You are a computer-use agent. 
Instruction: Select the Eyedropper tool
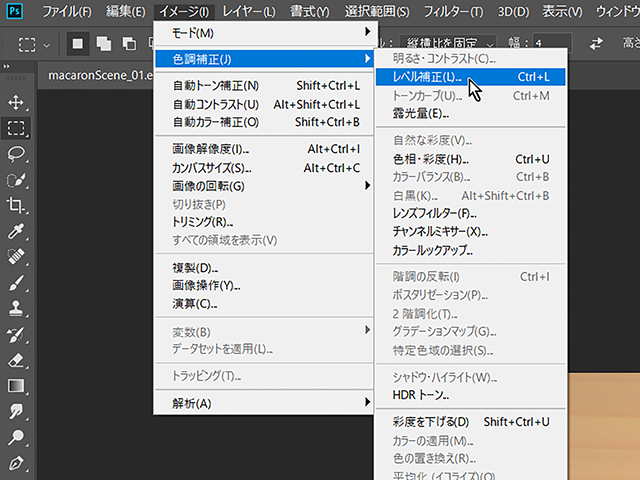click(x=16, y=231)
